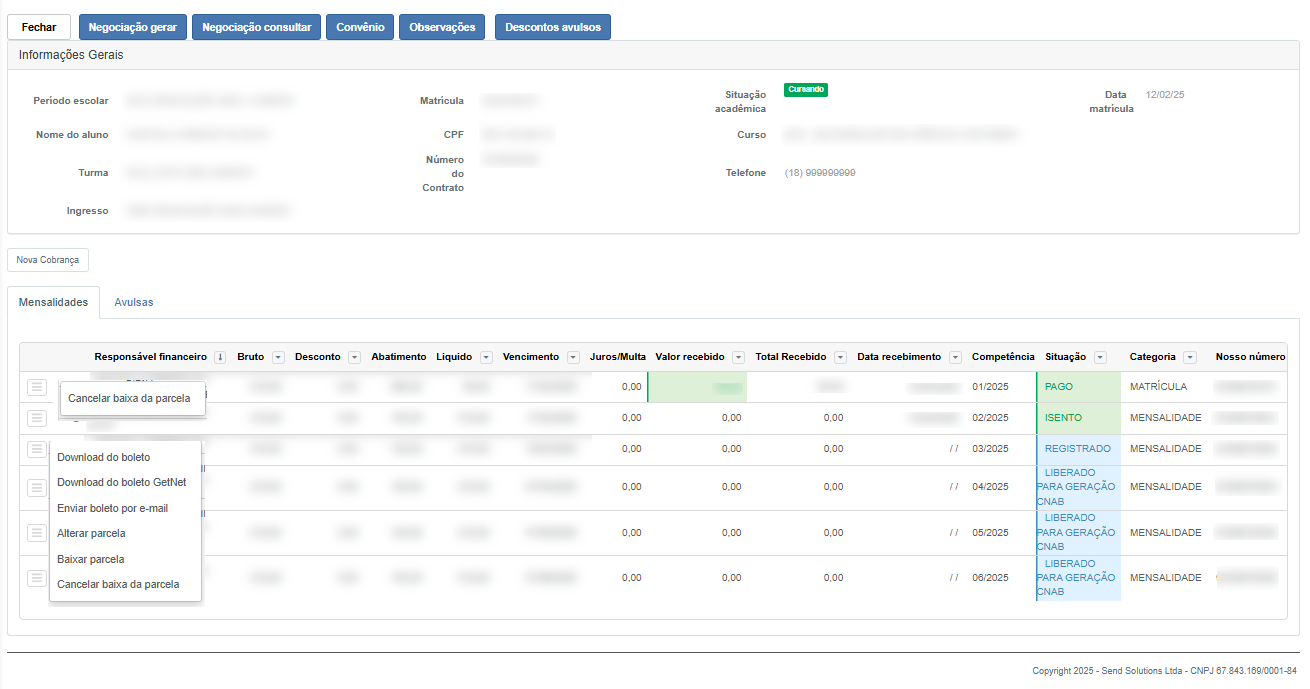Open the Categoria column filter dropdown

[1190, 357]
